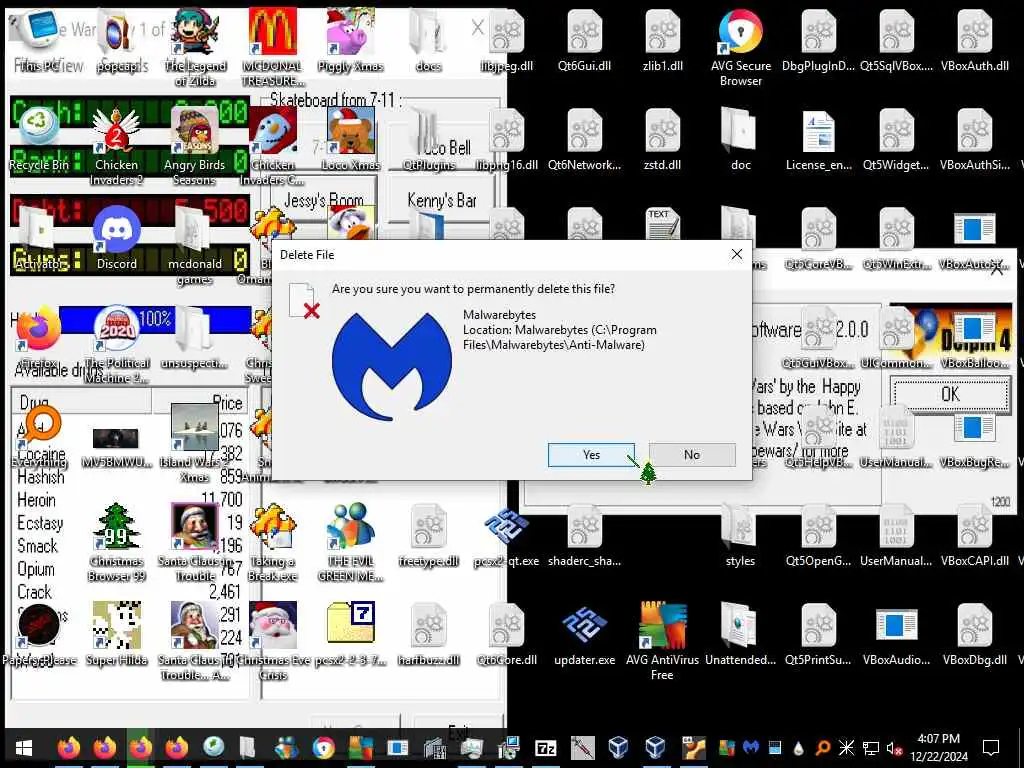The height and width of the screenshot is (768, 1024).
Task: Select the pcsx2-2-3-7... archive icon
Action: pyautogui.click(x=351, y=634)
